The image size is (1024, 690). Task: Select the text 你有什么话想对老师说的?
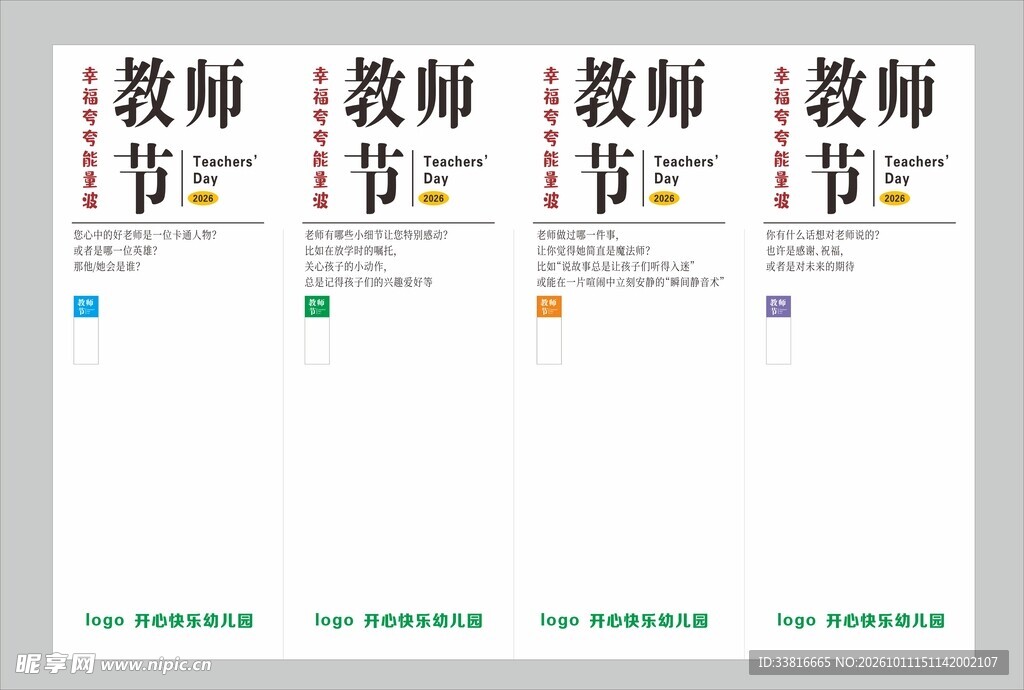(x=823, y=235)
